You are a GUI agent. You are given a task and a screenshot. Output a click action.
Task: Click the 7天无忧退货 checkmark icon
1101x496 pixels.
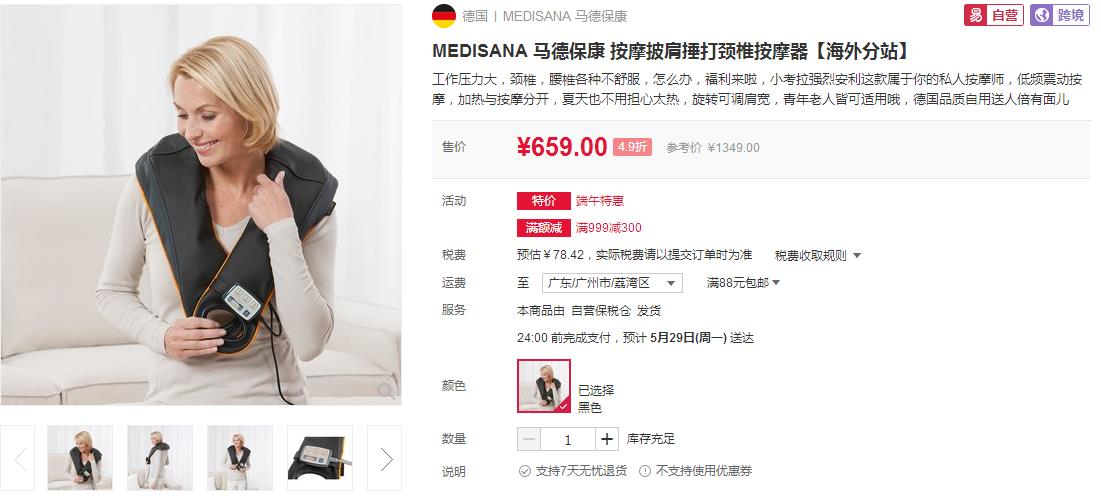point(525,471)
